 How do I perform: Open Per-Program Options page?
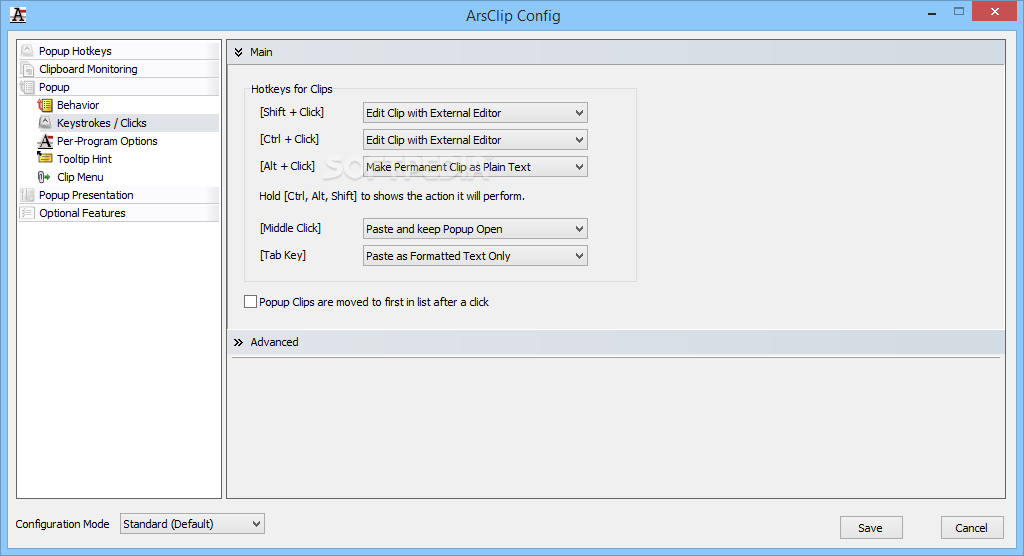[107, 140]
